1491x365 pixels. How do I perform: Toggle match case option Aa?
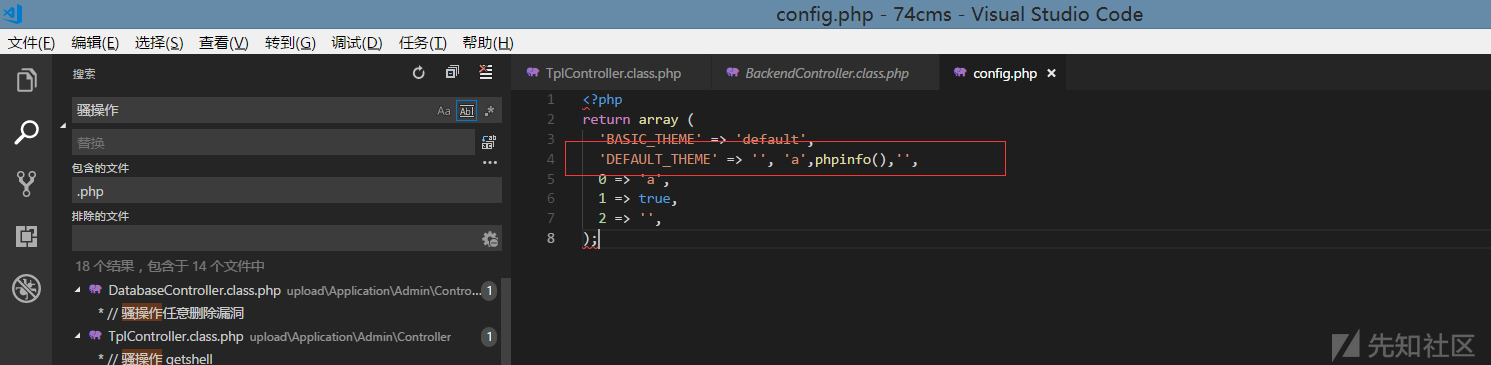coord(444,111)
